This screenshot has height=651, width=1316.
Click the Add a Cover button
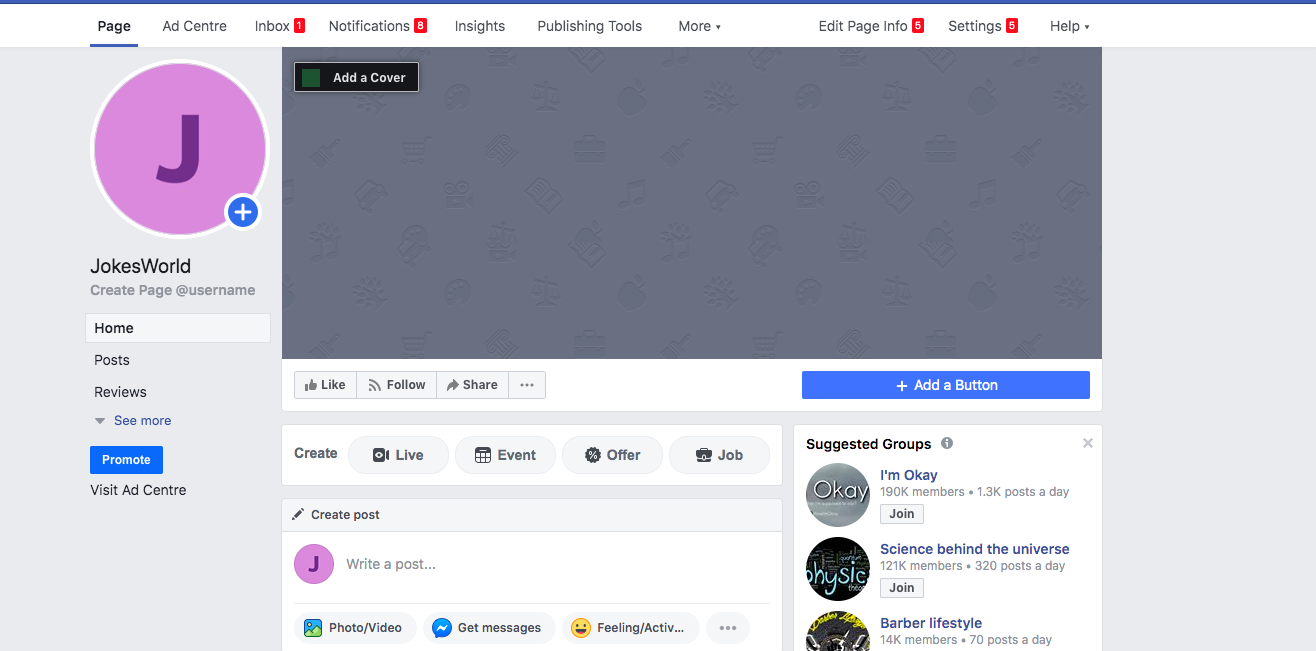356,77
